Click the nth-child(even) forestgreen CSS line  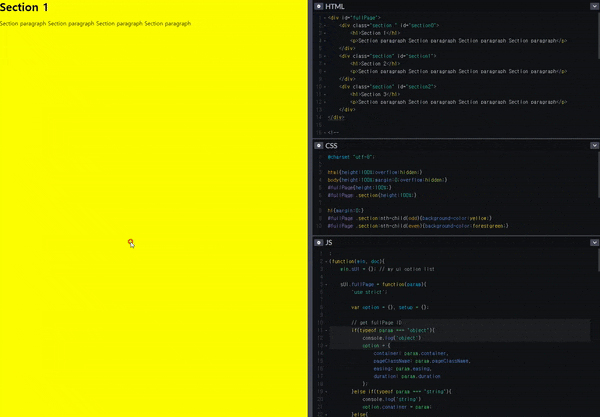coord(418,226)
